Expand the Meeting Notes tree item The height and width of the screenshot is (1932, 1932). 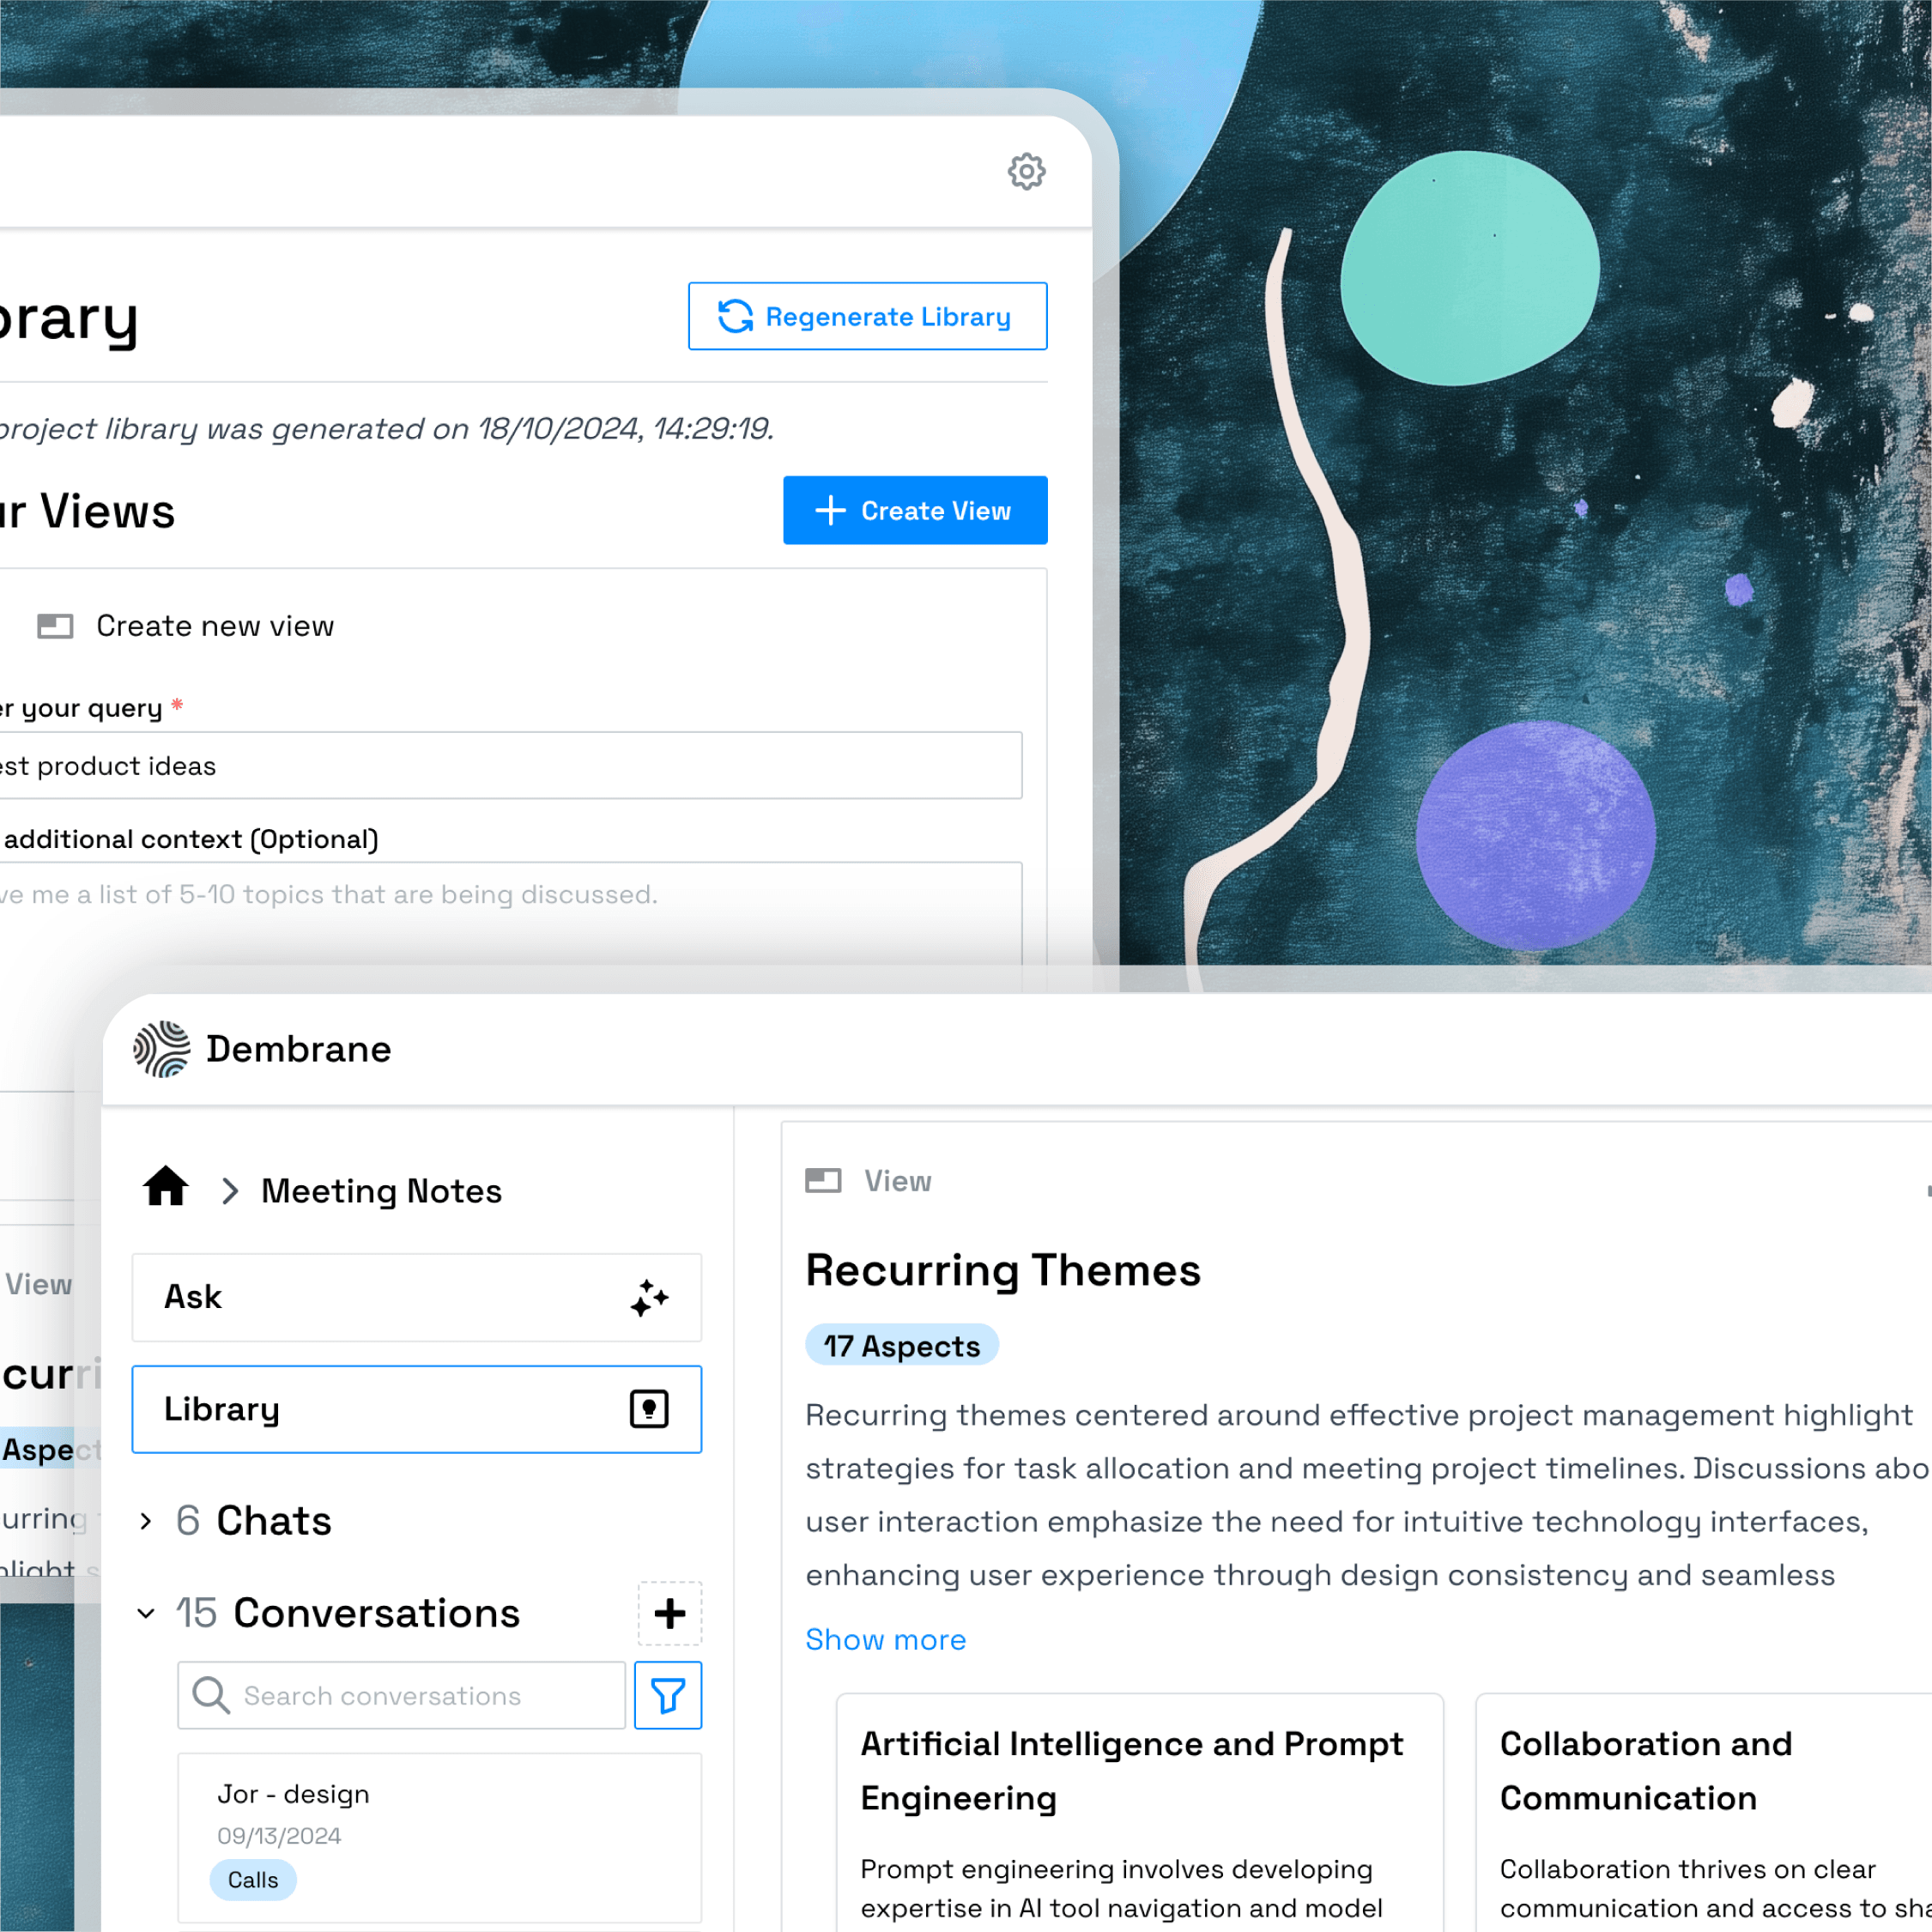230,1190
